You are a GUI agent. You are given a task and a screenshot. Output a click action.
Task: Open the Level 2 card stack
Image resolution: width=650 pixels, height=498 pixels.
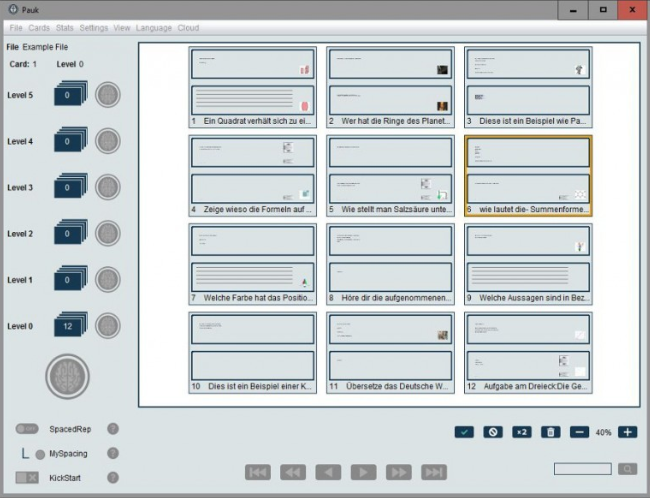pyautogui.click(x=70, y=232)
